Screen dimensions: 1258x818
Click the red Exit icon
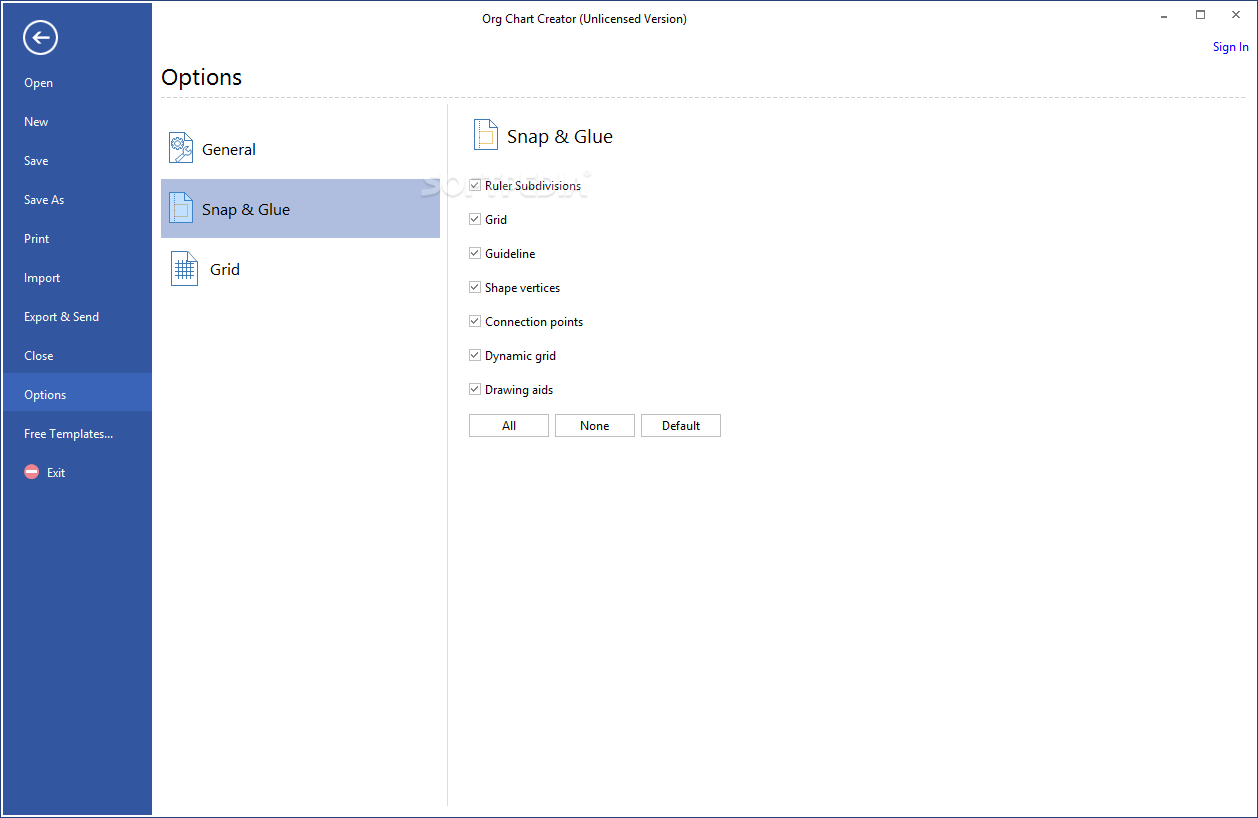(x=32, y=472)
